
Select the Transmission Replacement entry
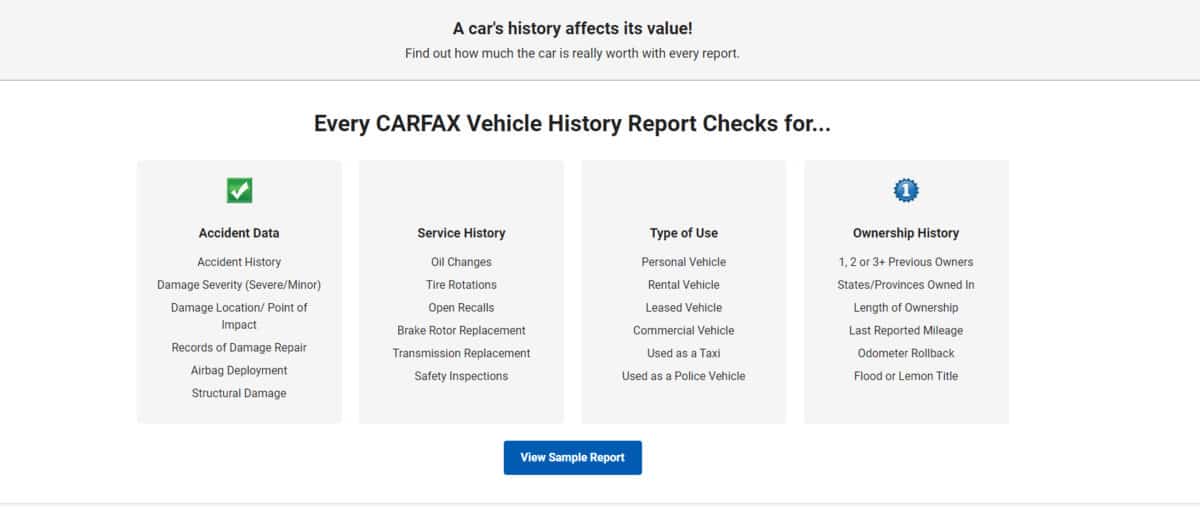click(x=461, y=353)
